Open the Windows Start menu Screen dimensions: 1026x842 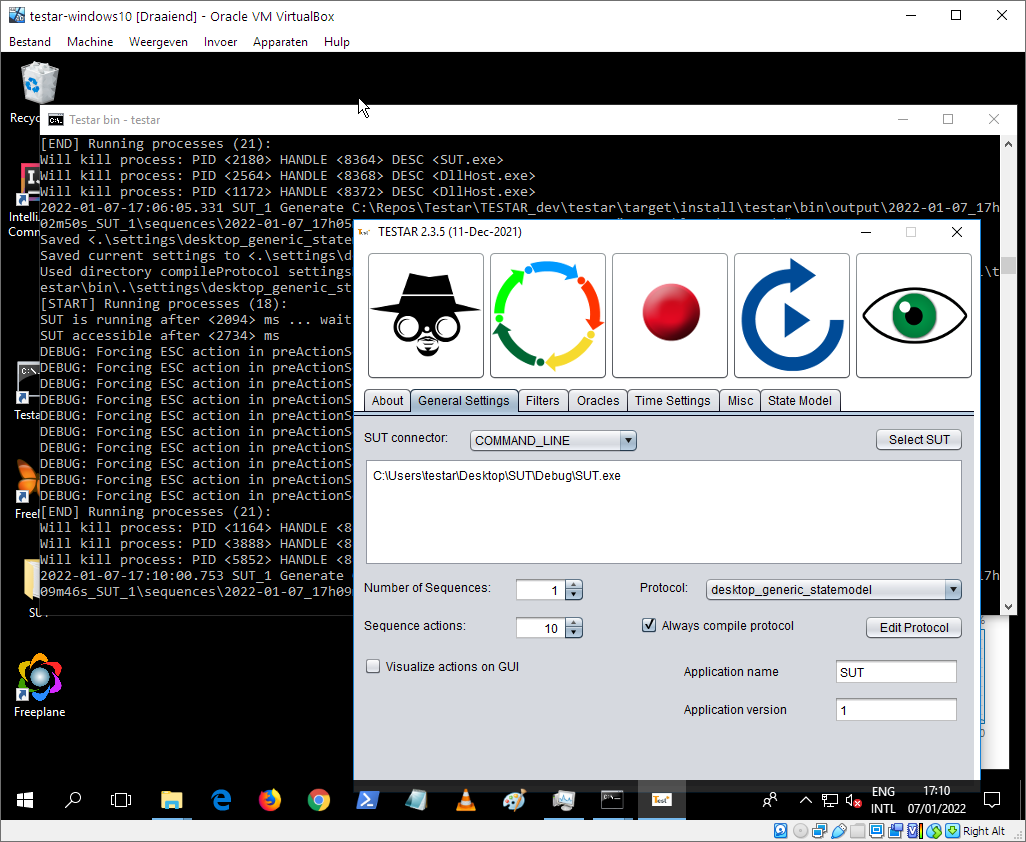[x=25, y=799]
